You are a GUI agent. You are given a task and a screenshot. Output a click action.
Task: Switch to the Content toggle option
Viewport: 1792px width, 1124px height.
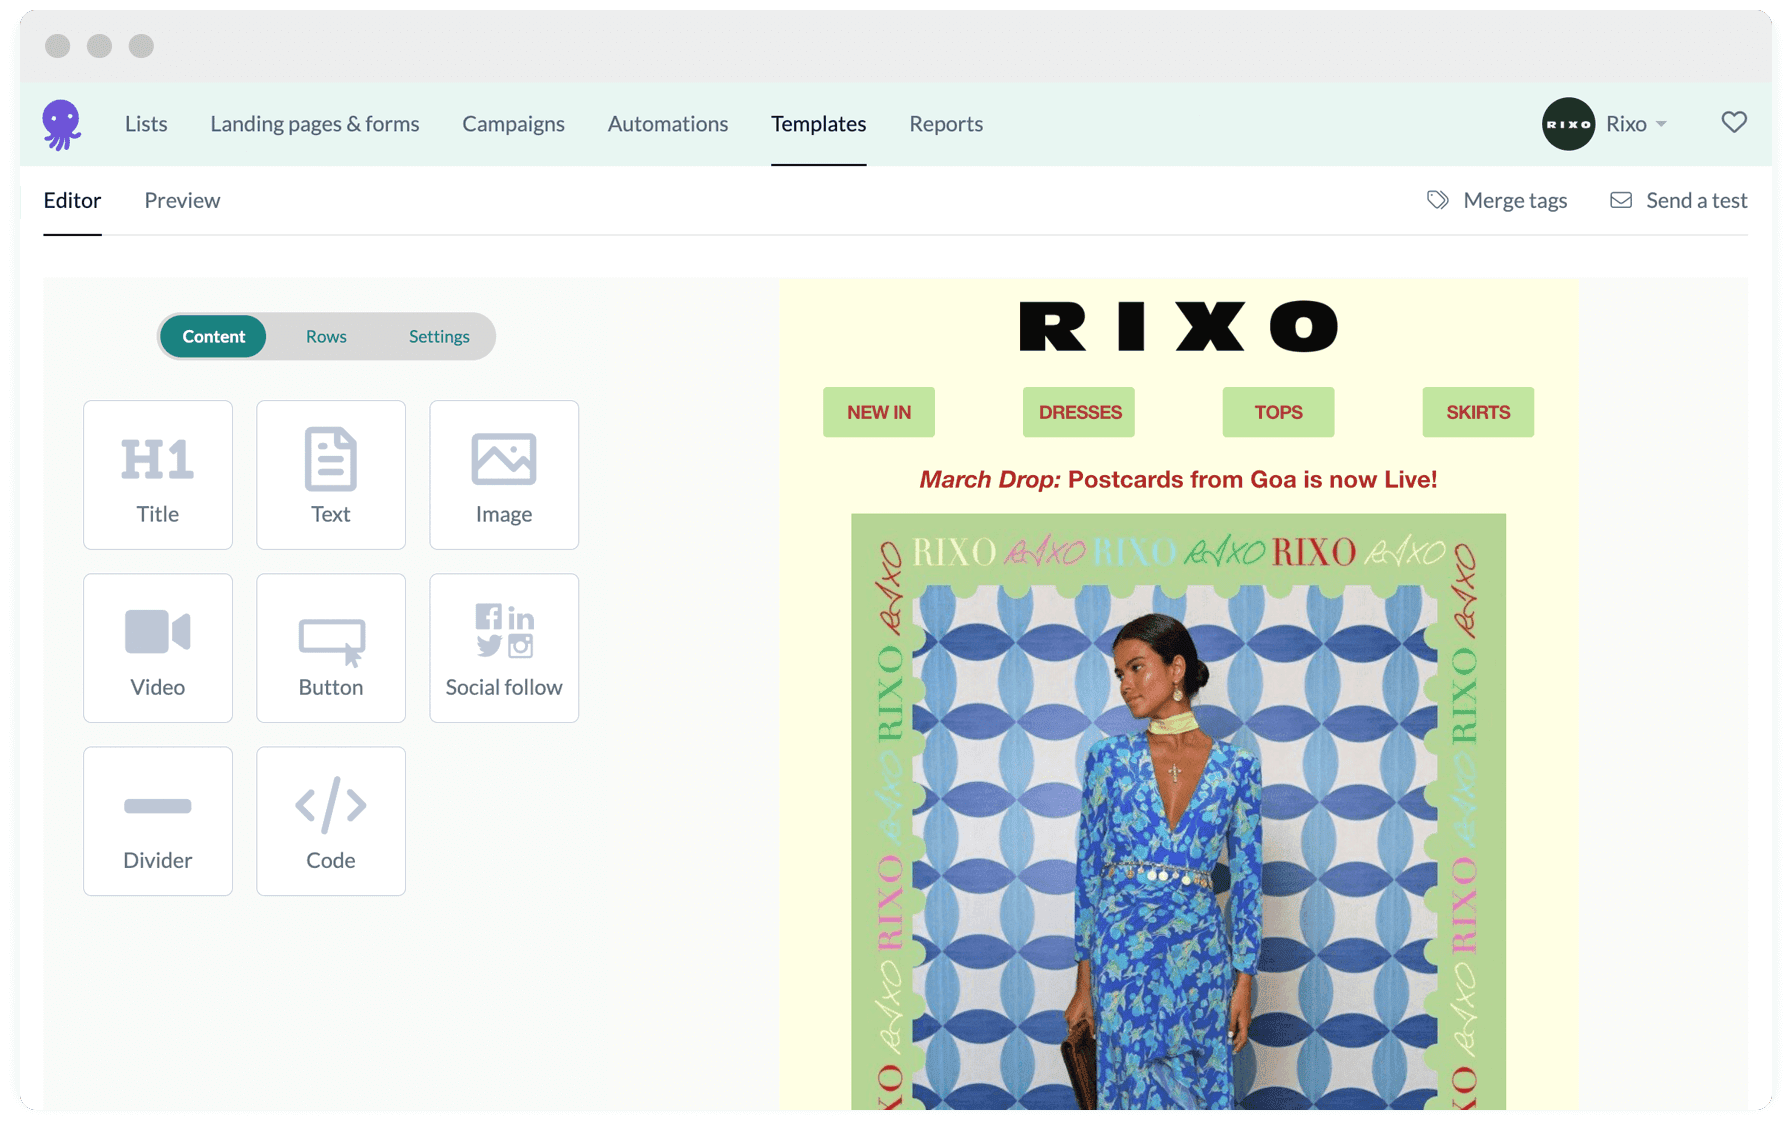click(213, 336)
